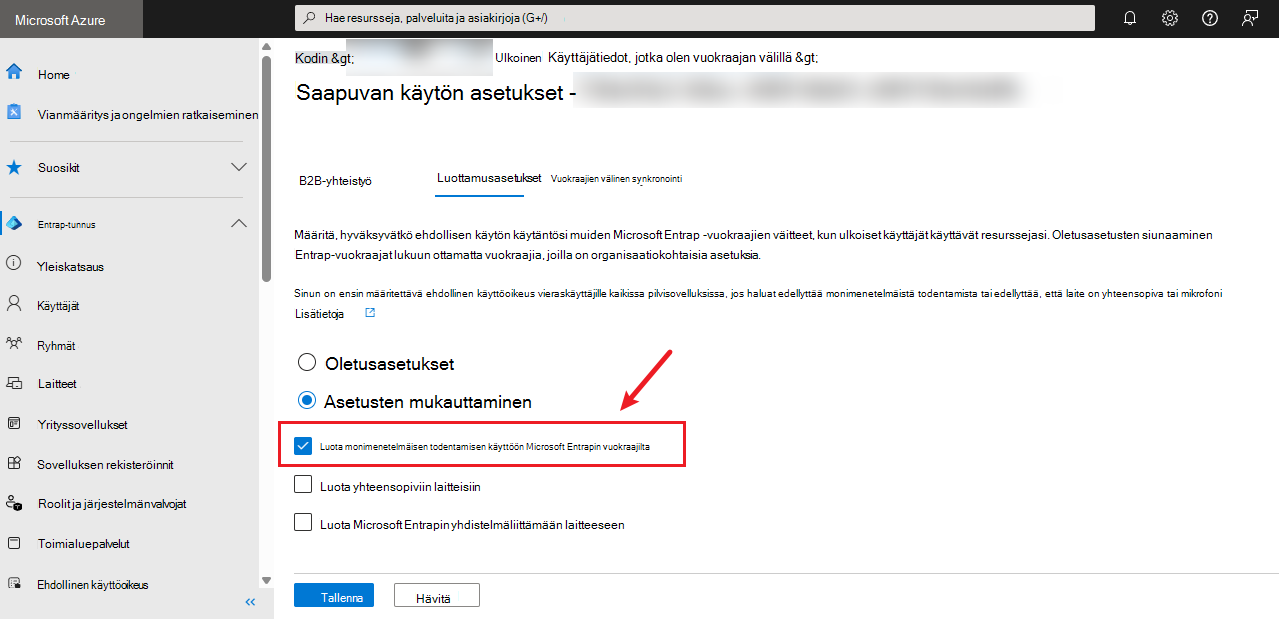Open the settings gear icon
Viewport: 1279px width, 619px height.
1170,18
